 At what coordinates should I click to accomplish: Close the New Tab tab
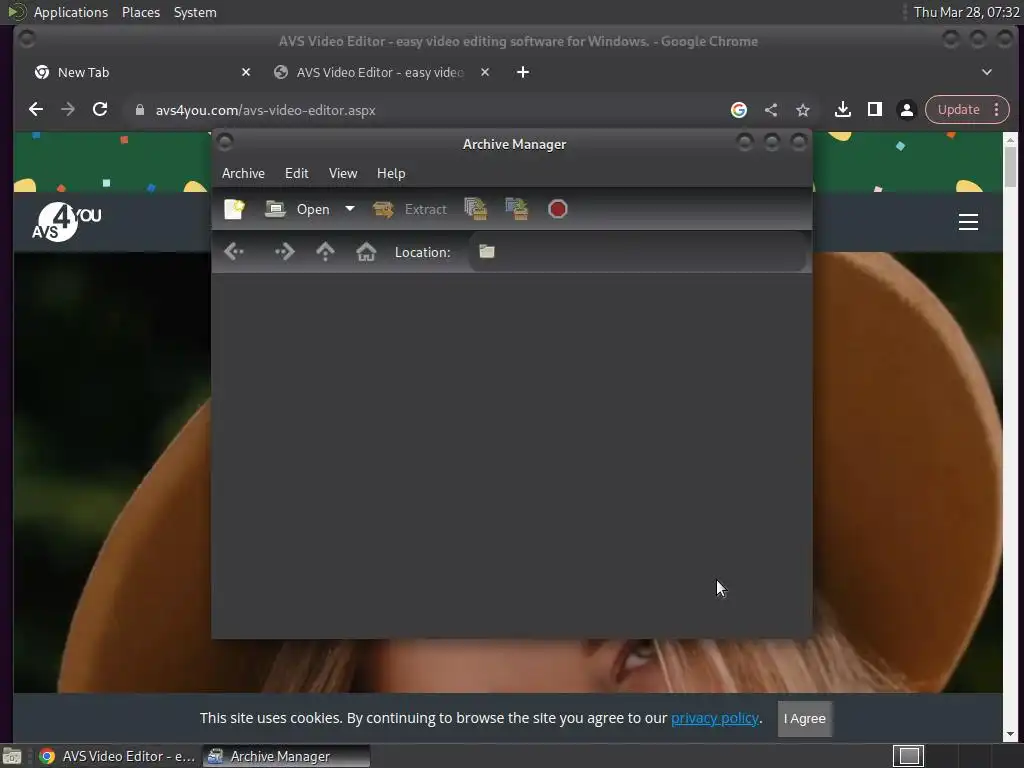(x=246, y=72)
